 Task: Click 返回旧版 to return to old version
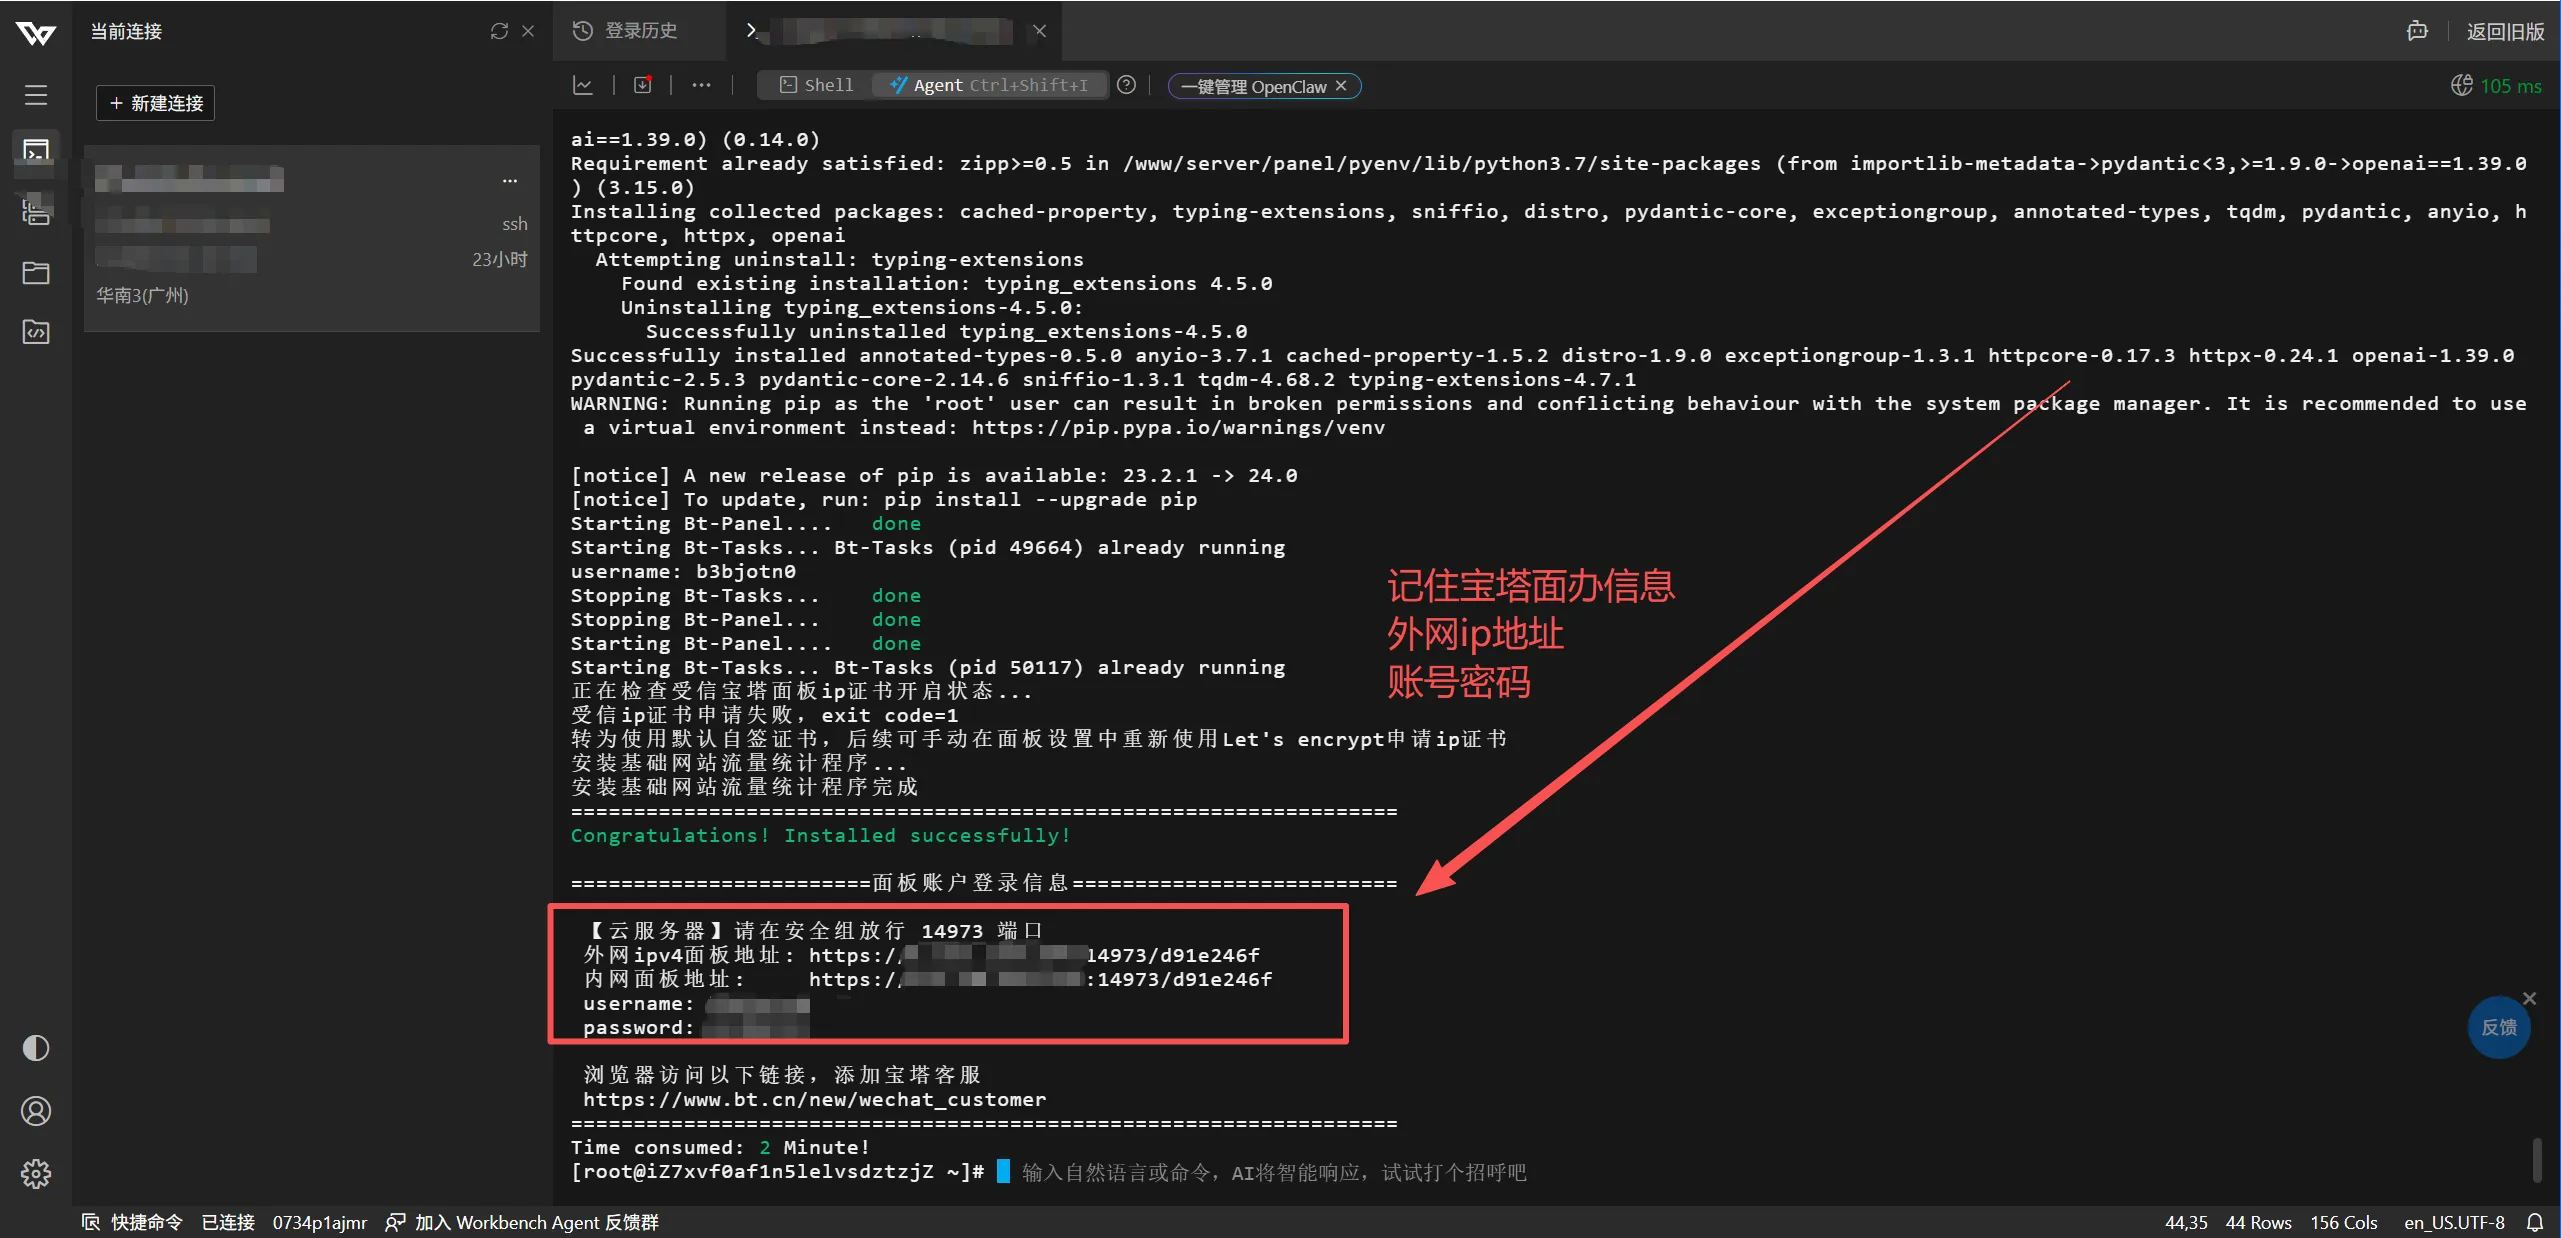[x=2505, y=31]
